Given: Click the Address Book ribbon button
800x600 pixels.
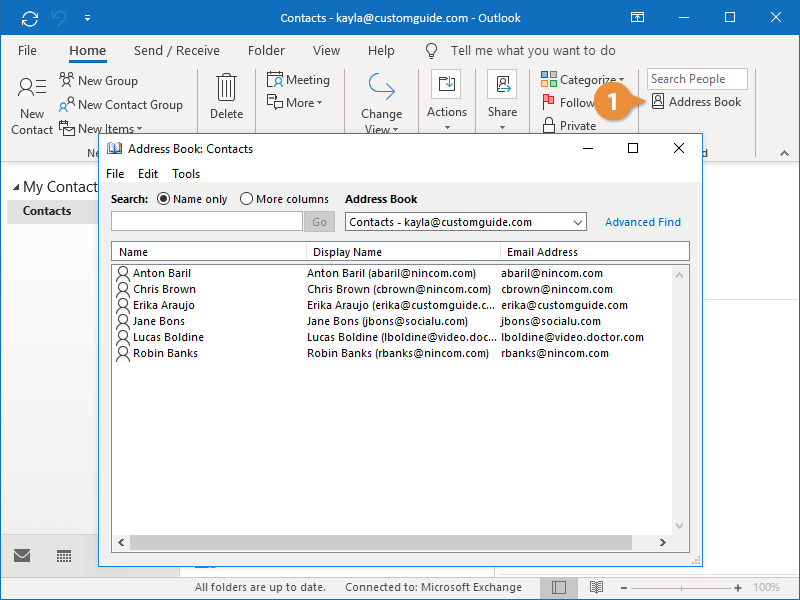Looking at the screenshot, I should pos(697,102).
